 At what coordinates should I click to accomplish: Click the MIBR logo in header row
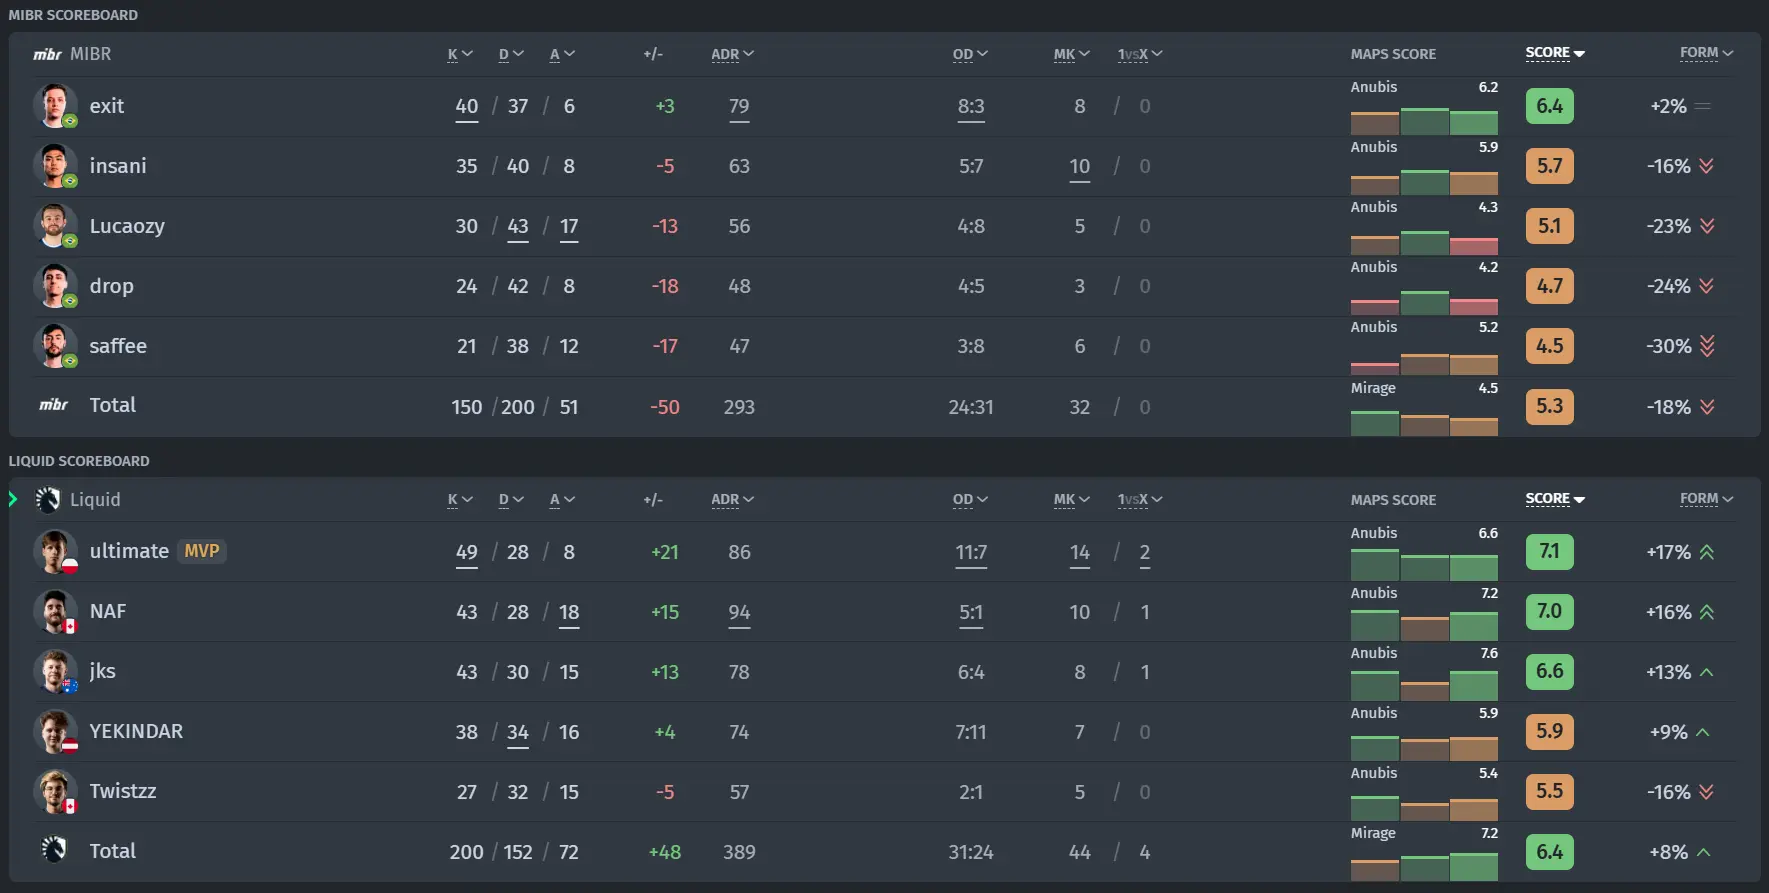pyautogui.click(x=47, y=54)
